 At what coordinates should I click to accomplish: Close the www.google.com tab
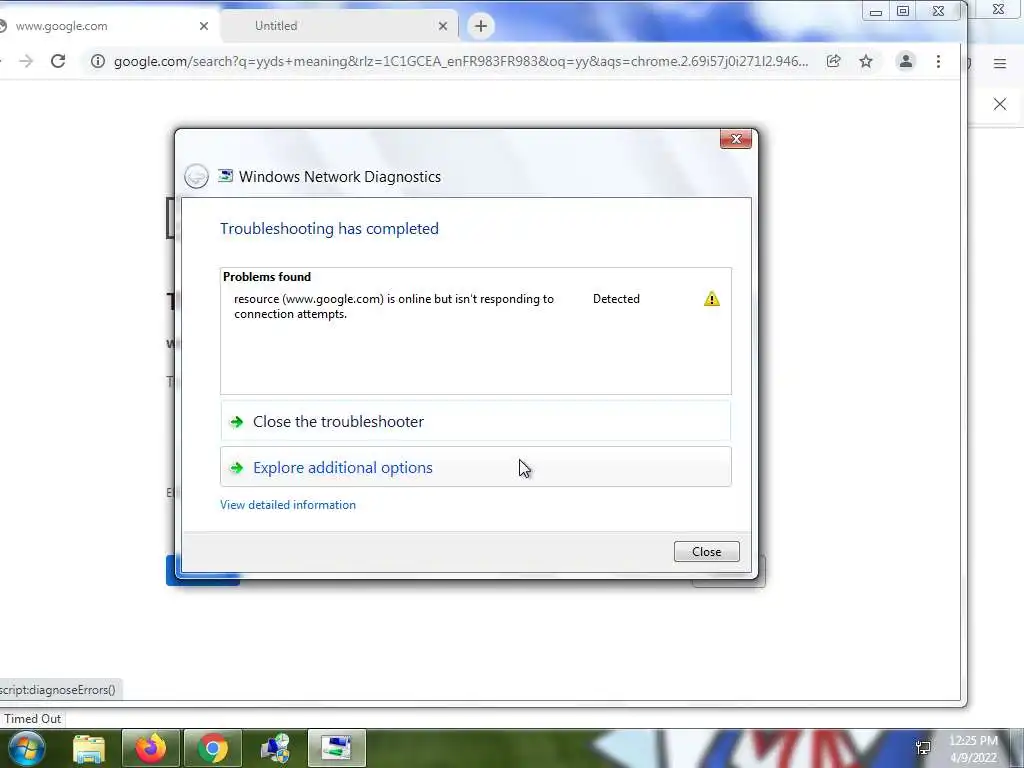pos(204,26)
